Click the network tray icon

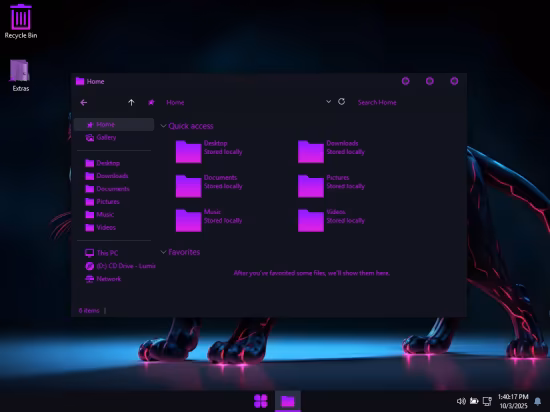click(487, 401)
